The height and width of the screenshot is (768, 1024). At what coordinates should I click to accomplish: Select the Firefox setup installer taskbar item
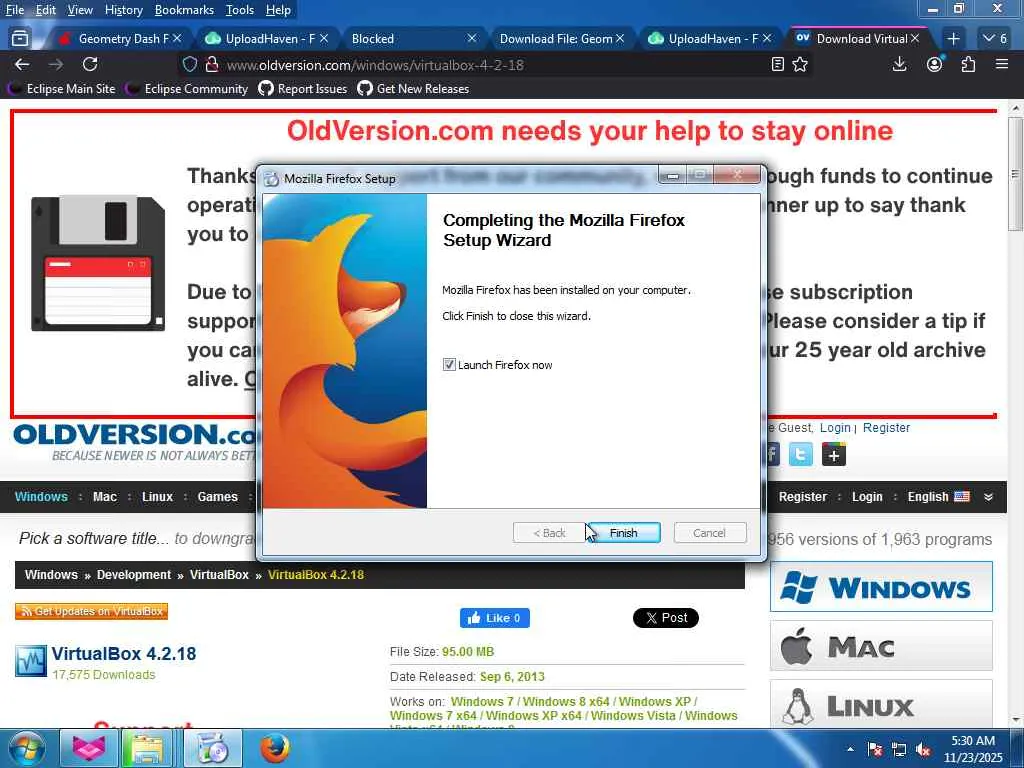[212, 748]
